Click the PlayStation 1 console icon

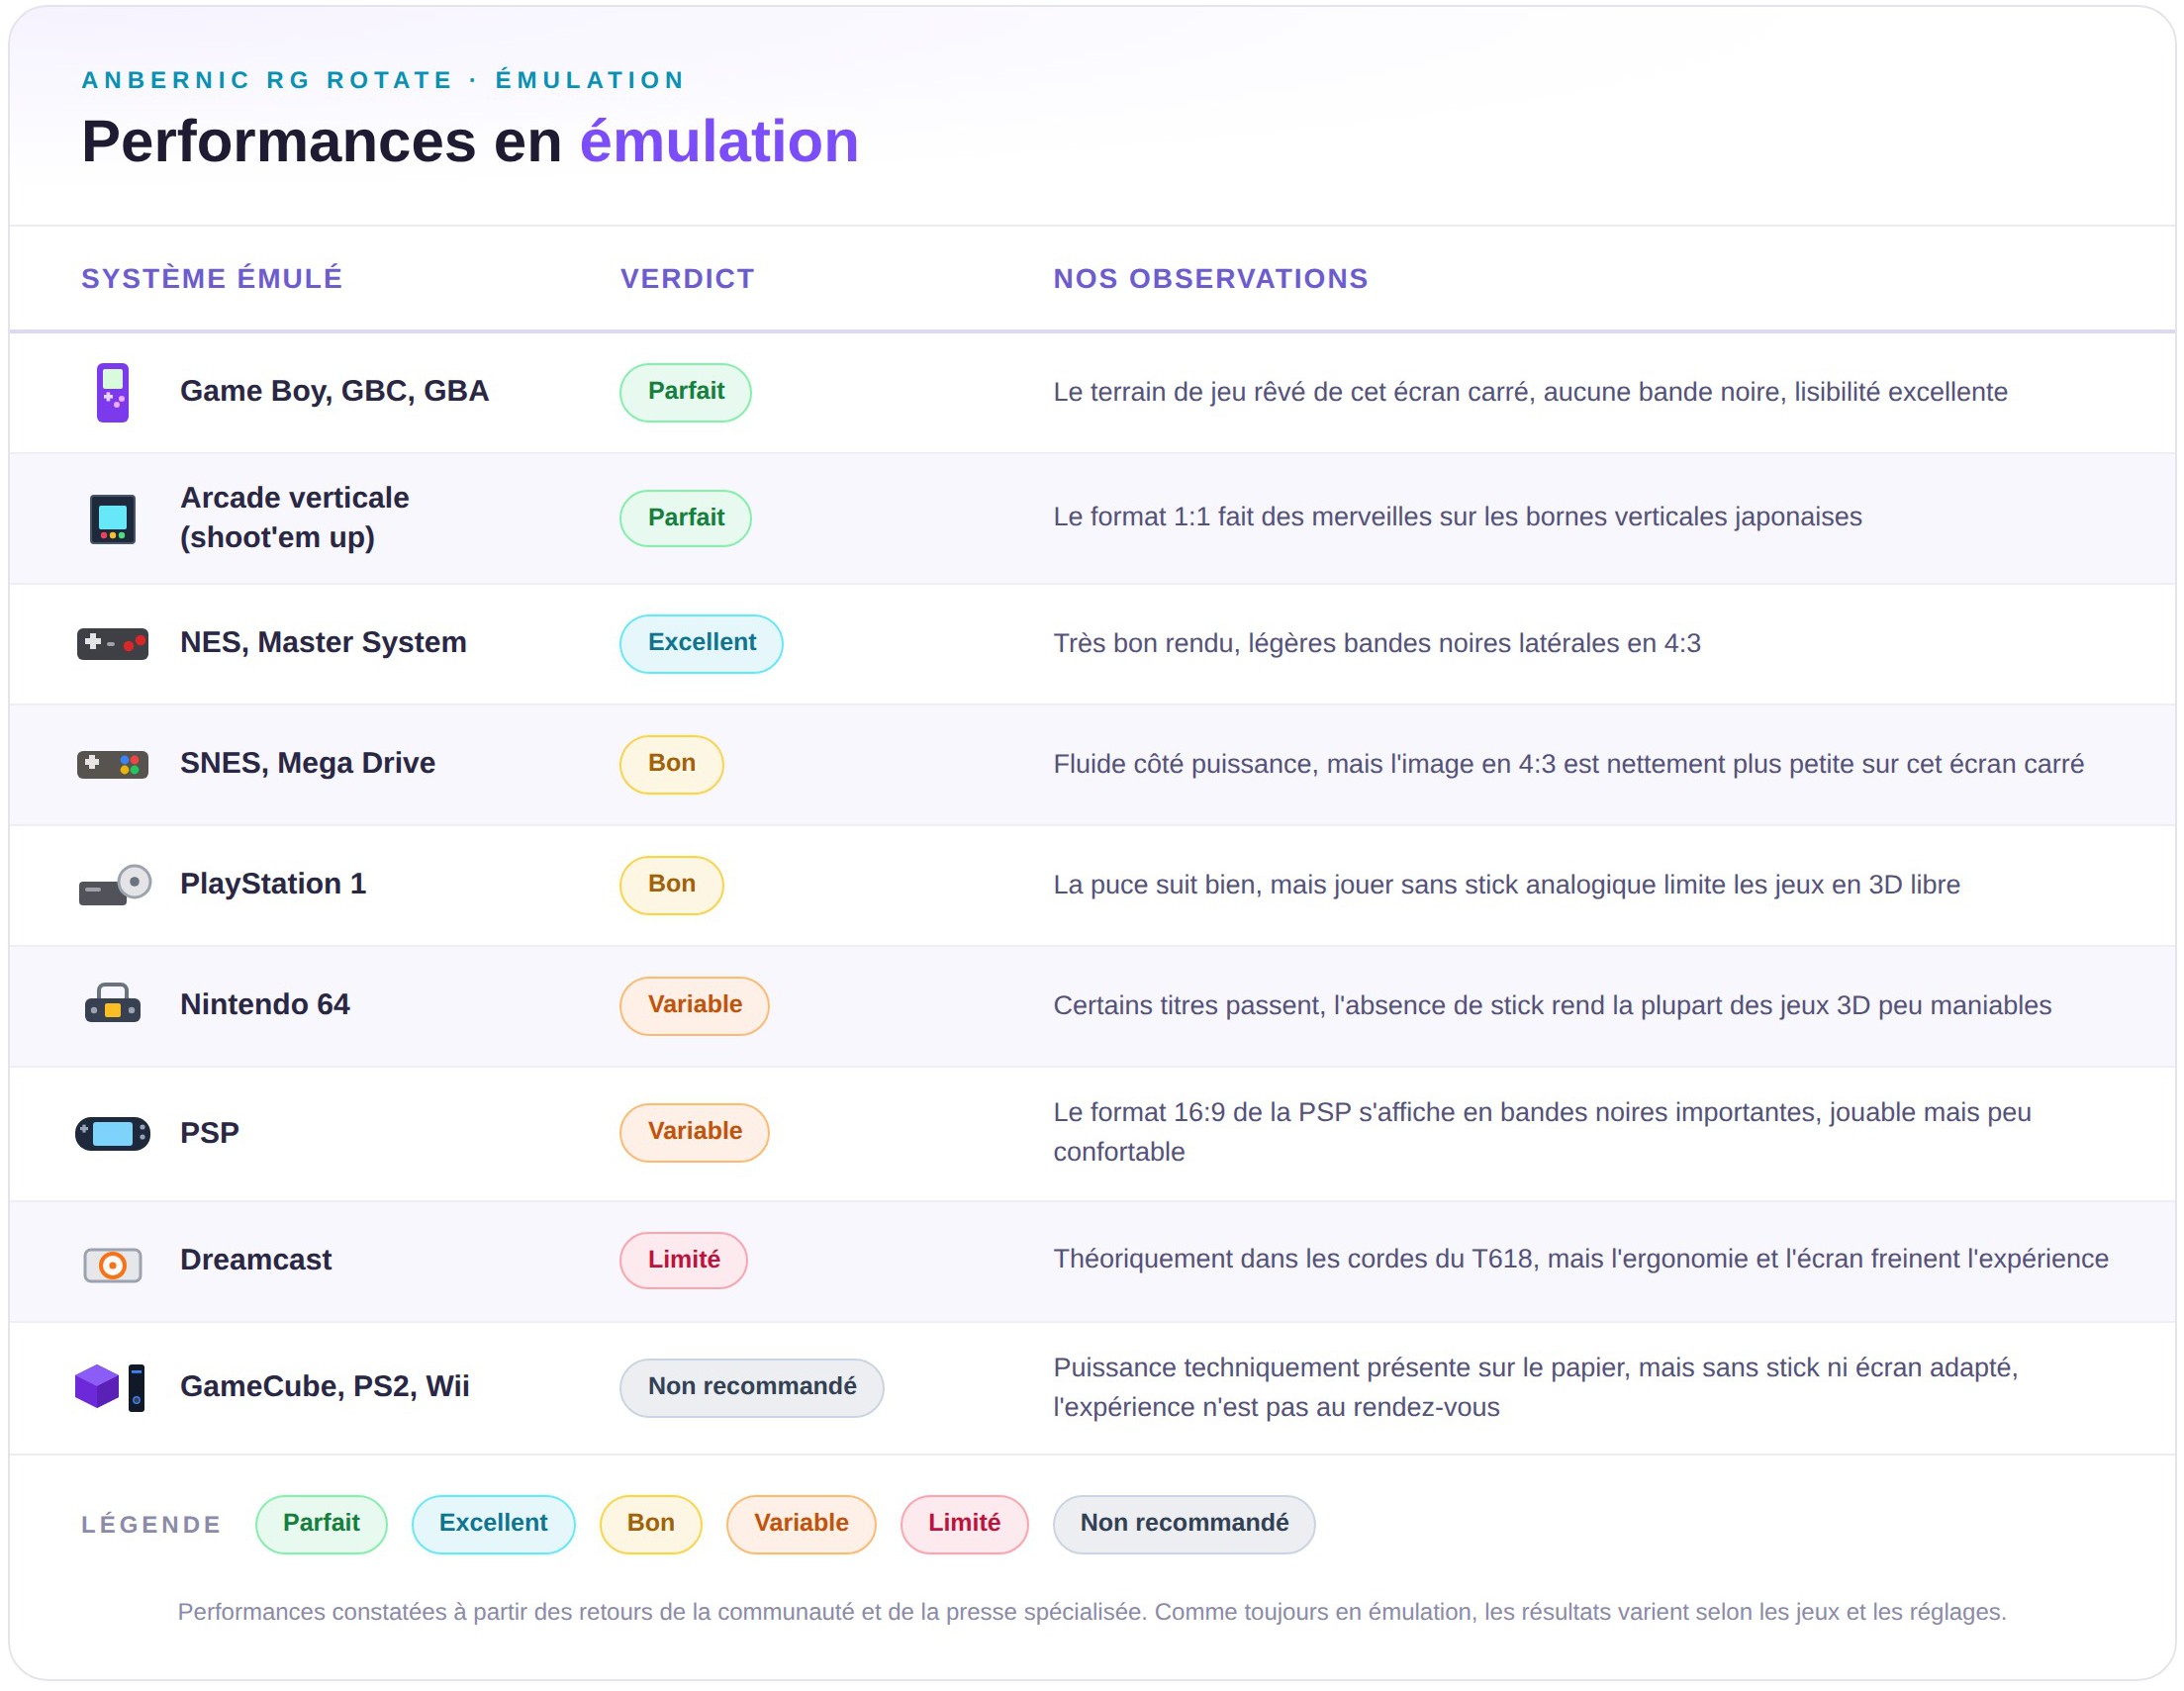pyautogui.click(x=114, y=885)
